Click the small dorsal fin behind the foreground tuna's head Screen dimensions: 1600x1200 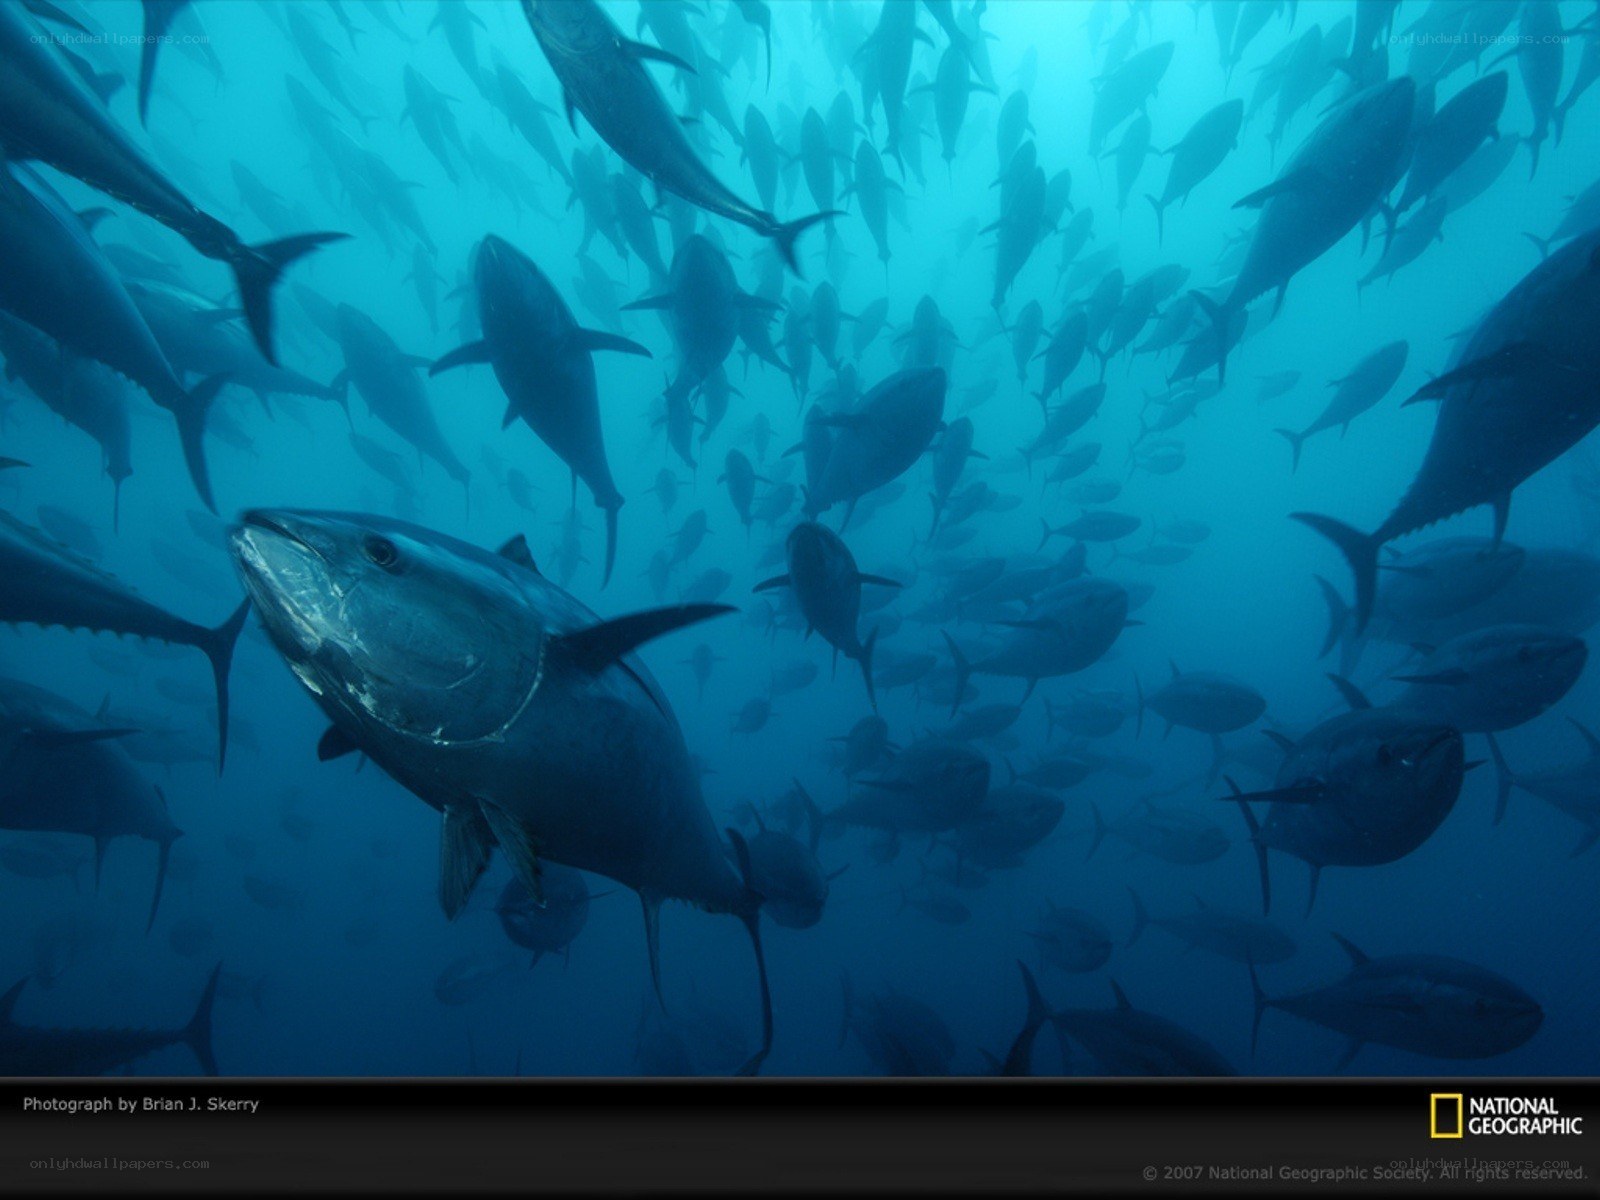click(518, 552)
